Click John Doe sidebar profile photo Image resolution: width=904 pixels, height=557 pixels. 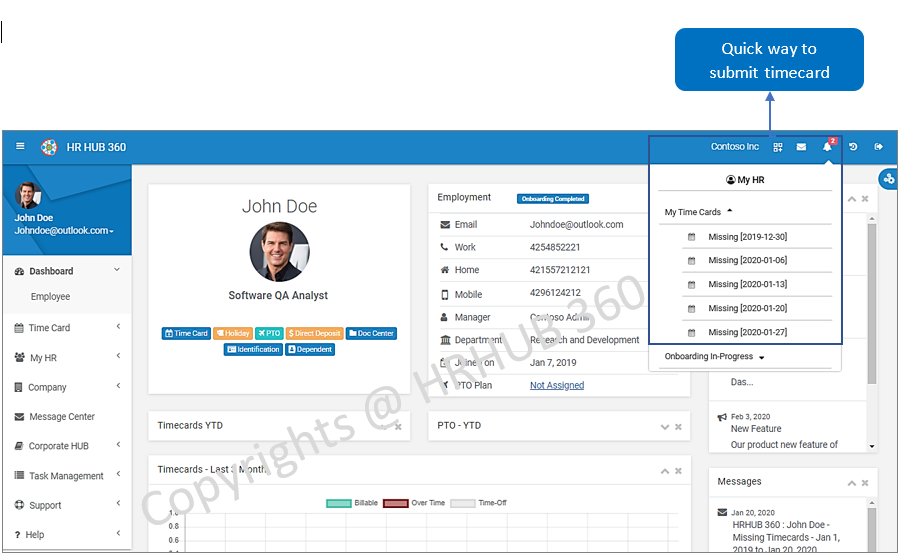pos(28,195)
